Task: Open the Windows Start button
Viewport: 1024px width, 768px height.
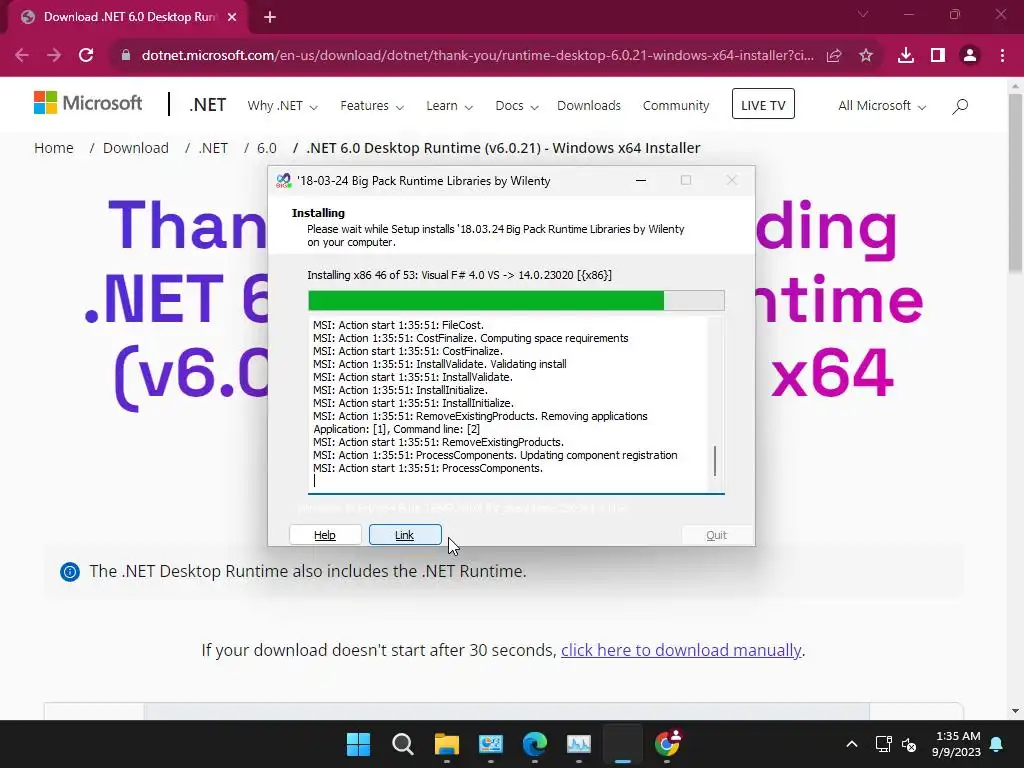Action: click(x=359, y=744)
